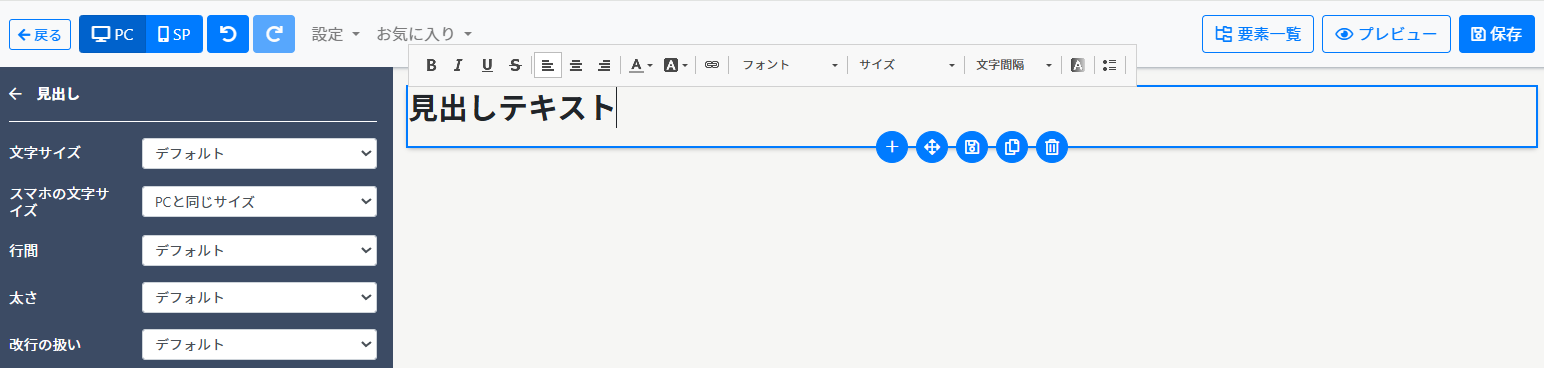The width and height of the screenshot is (1544, 368).
Task: Toggle bold formatting in text toolbar
Action: click(x=431, y=65)
